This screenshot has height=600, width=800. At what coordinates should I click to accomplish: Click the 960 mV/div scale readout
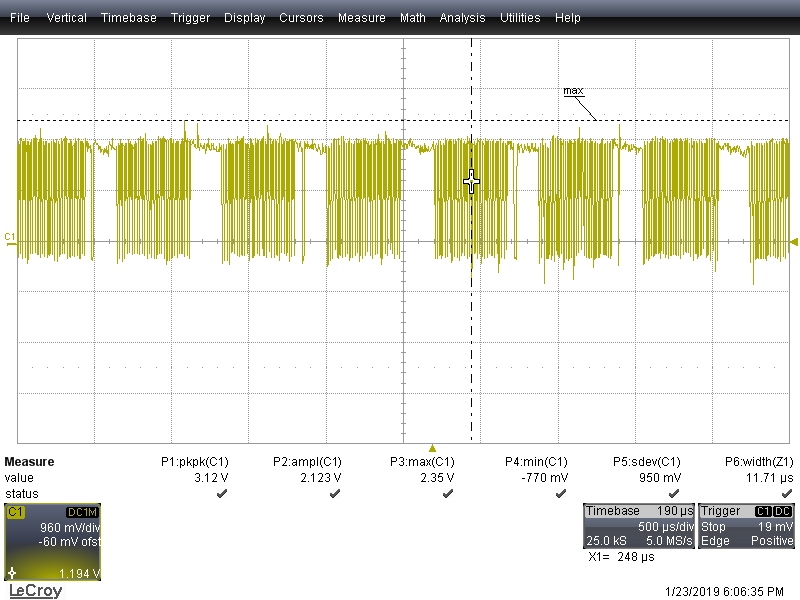click(70, 528)
